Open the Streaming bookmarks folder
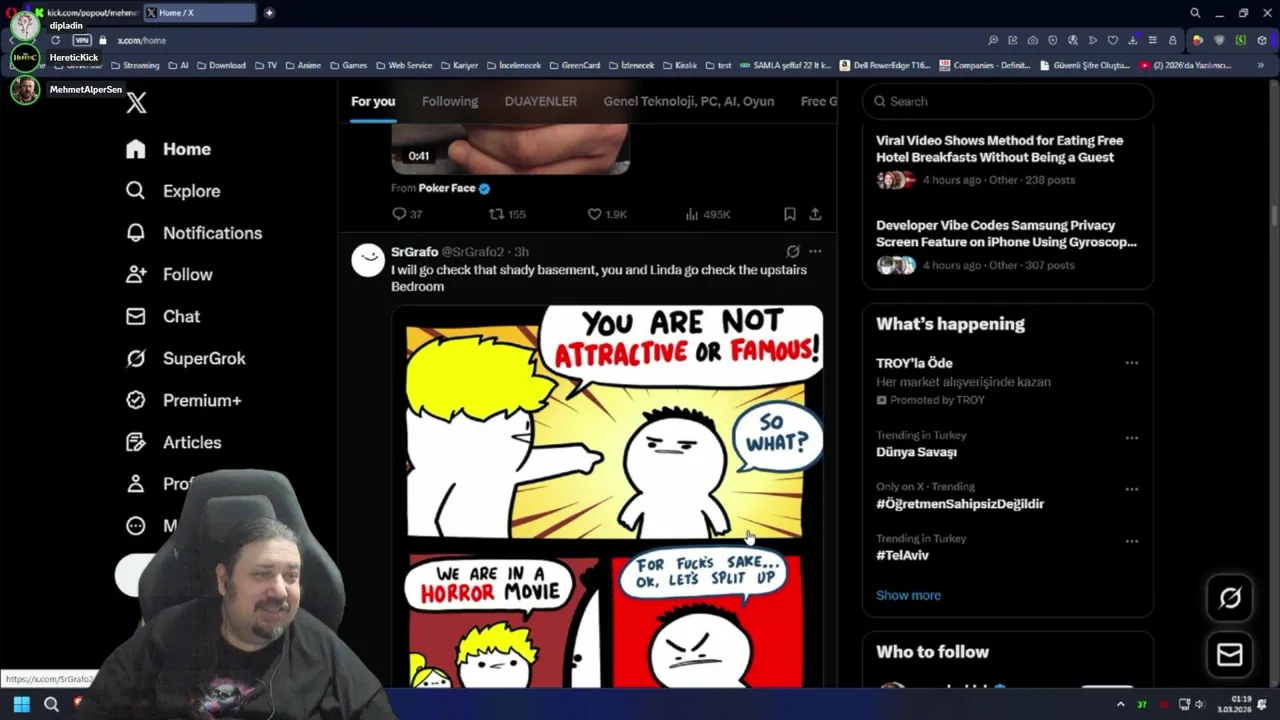 [135, 65]
